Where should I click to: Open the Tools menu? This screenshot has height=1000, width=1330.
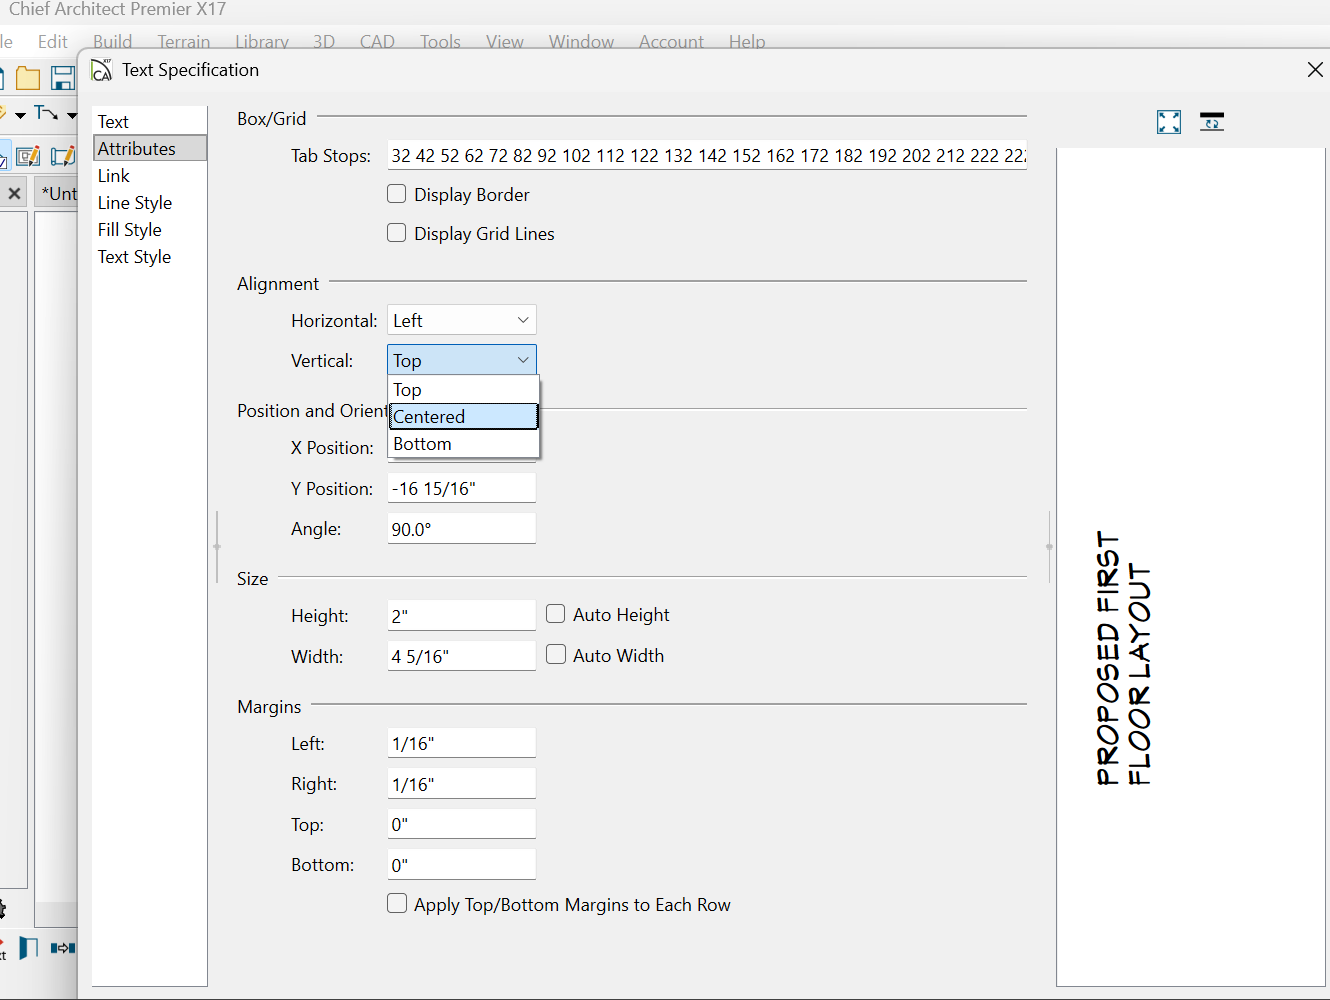(440, 42)
